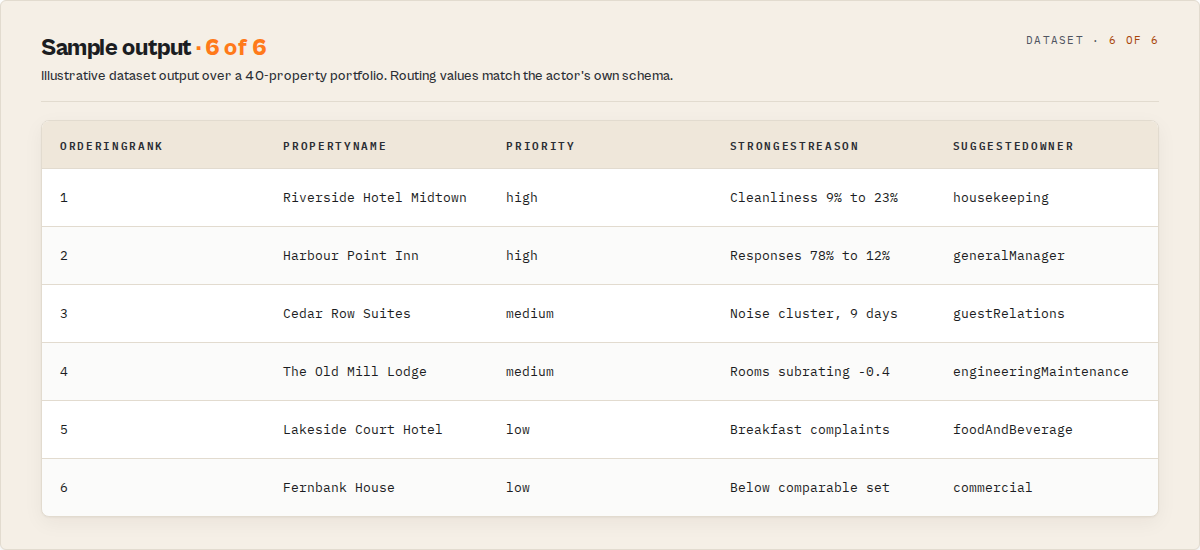Click priority high for Harbour Point Inn

522,256
